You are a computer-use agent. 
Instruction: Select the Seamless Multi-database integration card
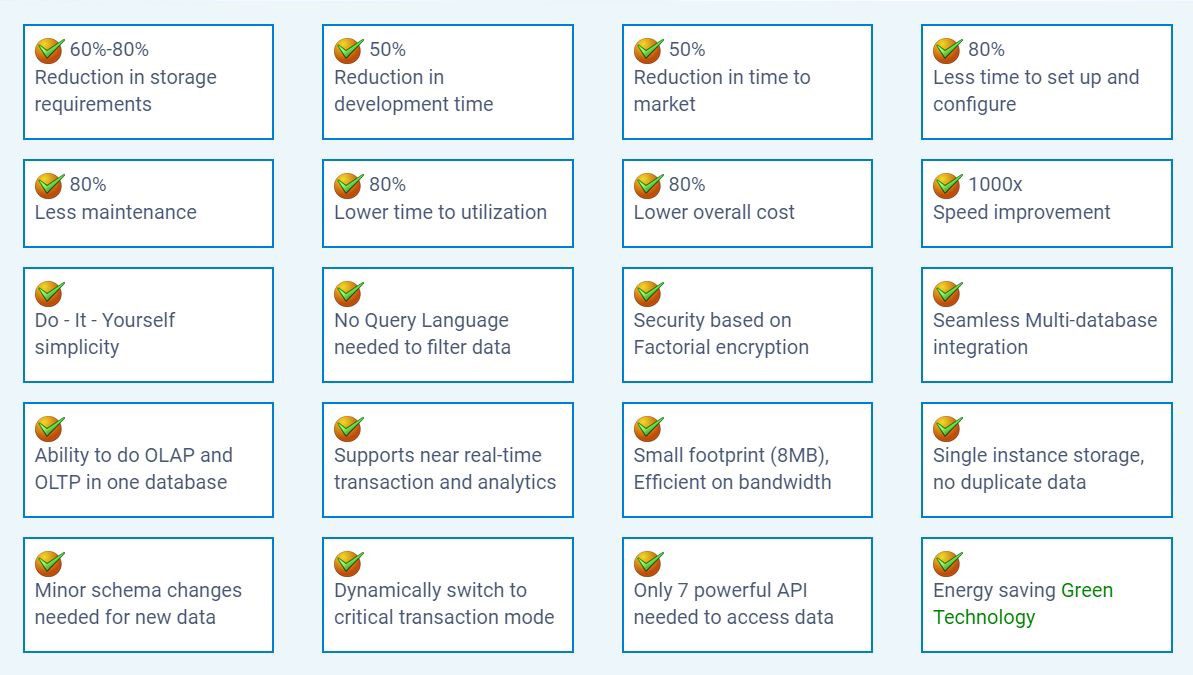point(1047,325)
